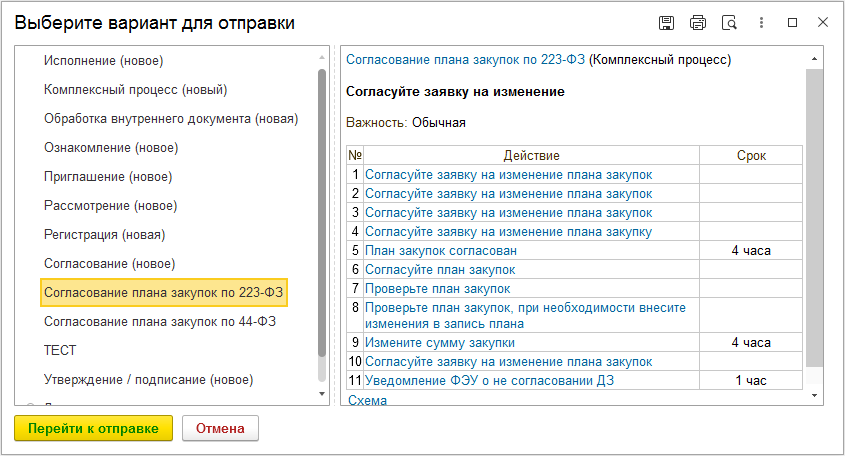845x456 pixels.
Task: Click the 'Срок' column header
Action: 751,156
